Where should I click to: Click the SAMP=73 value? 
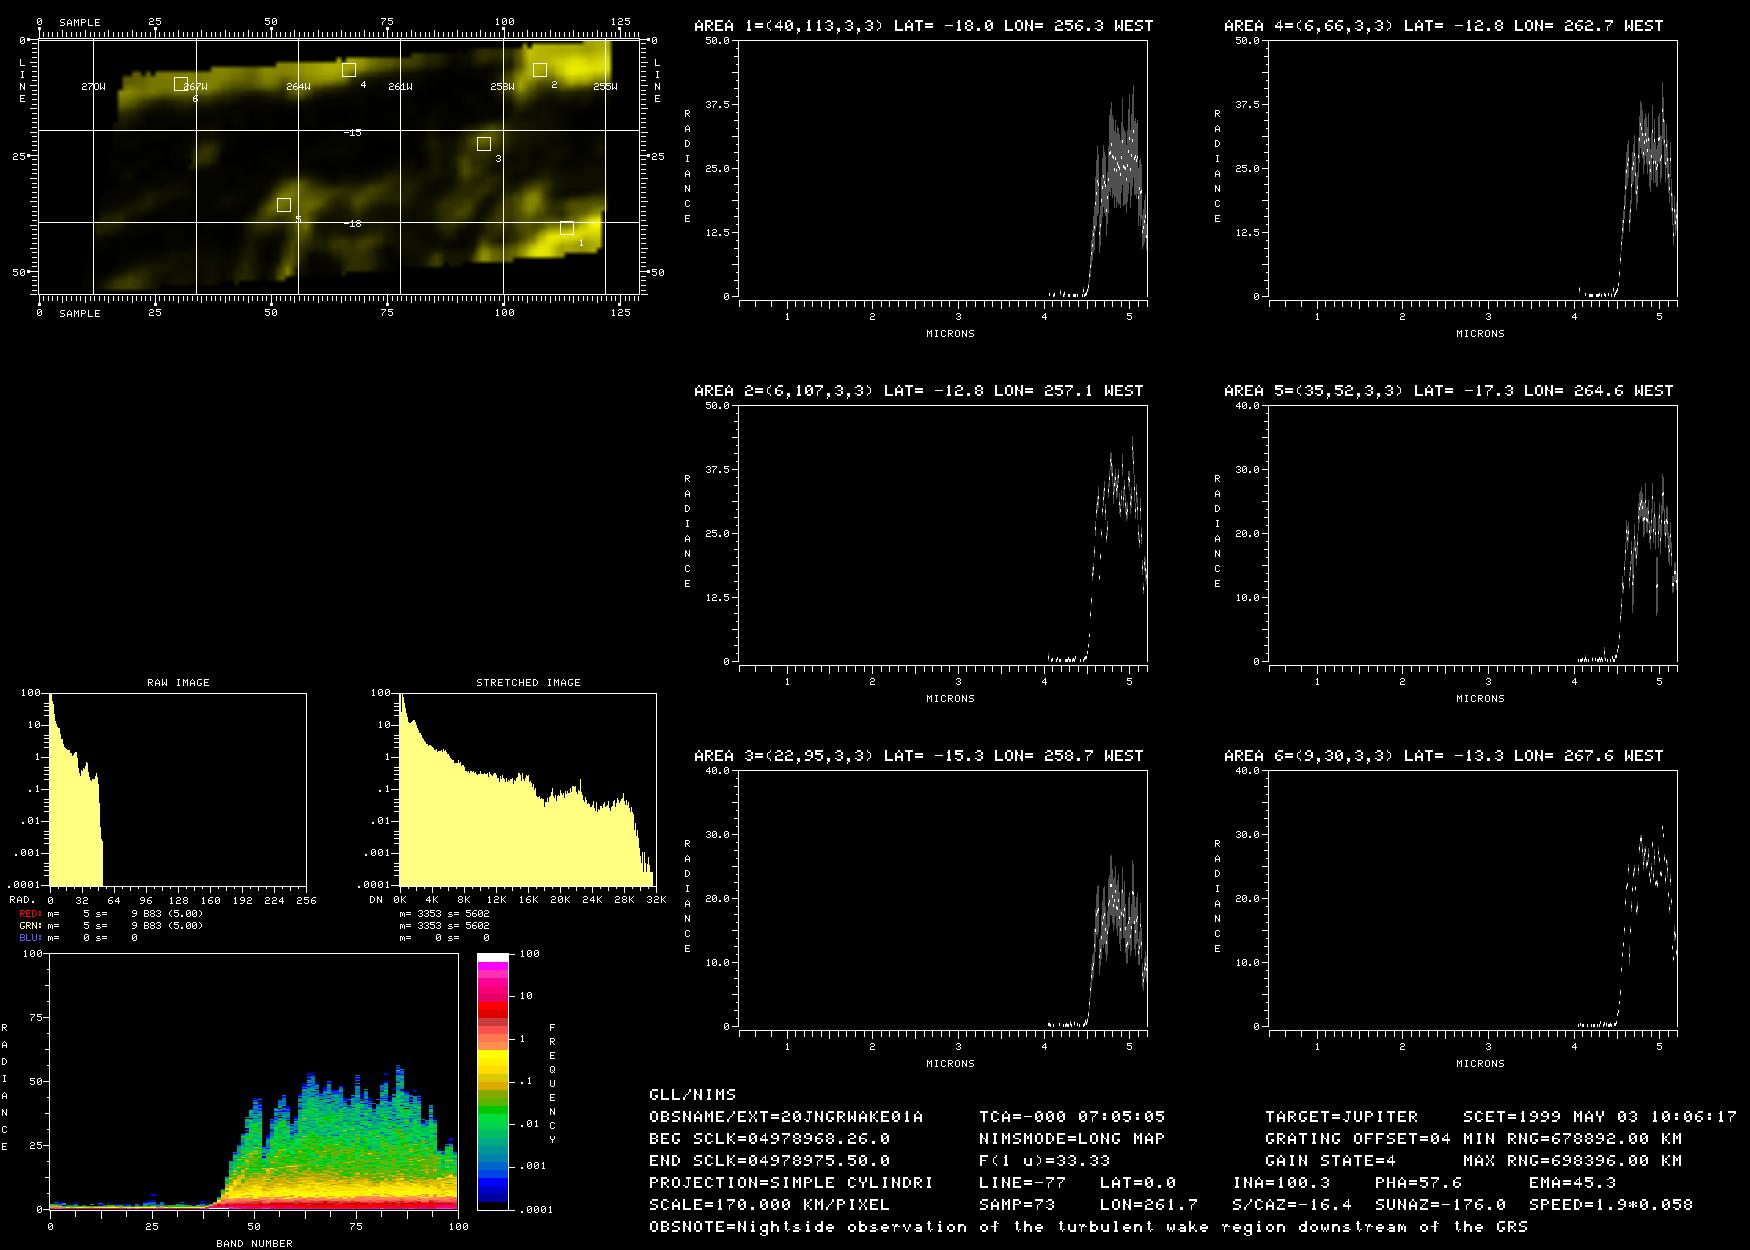(1016, 1204)
